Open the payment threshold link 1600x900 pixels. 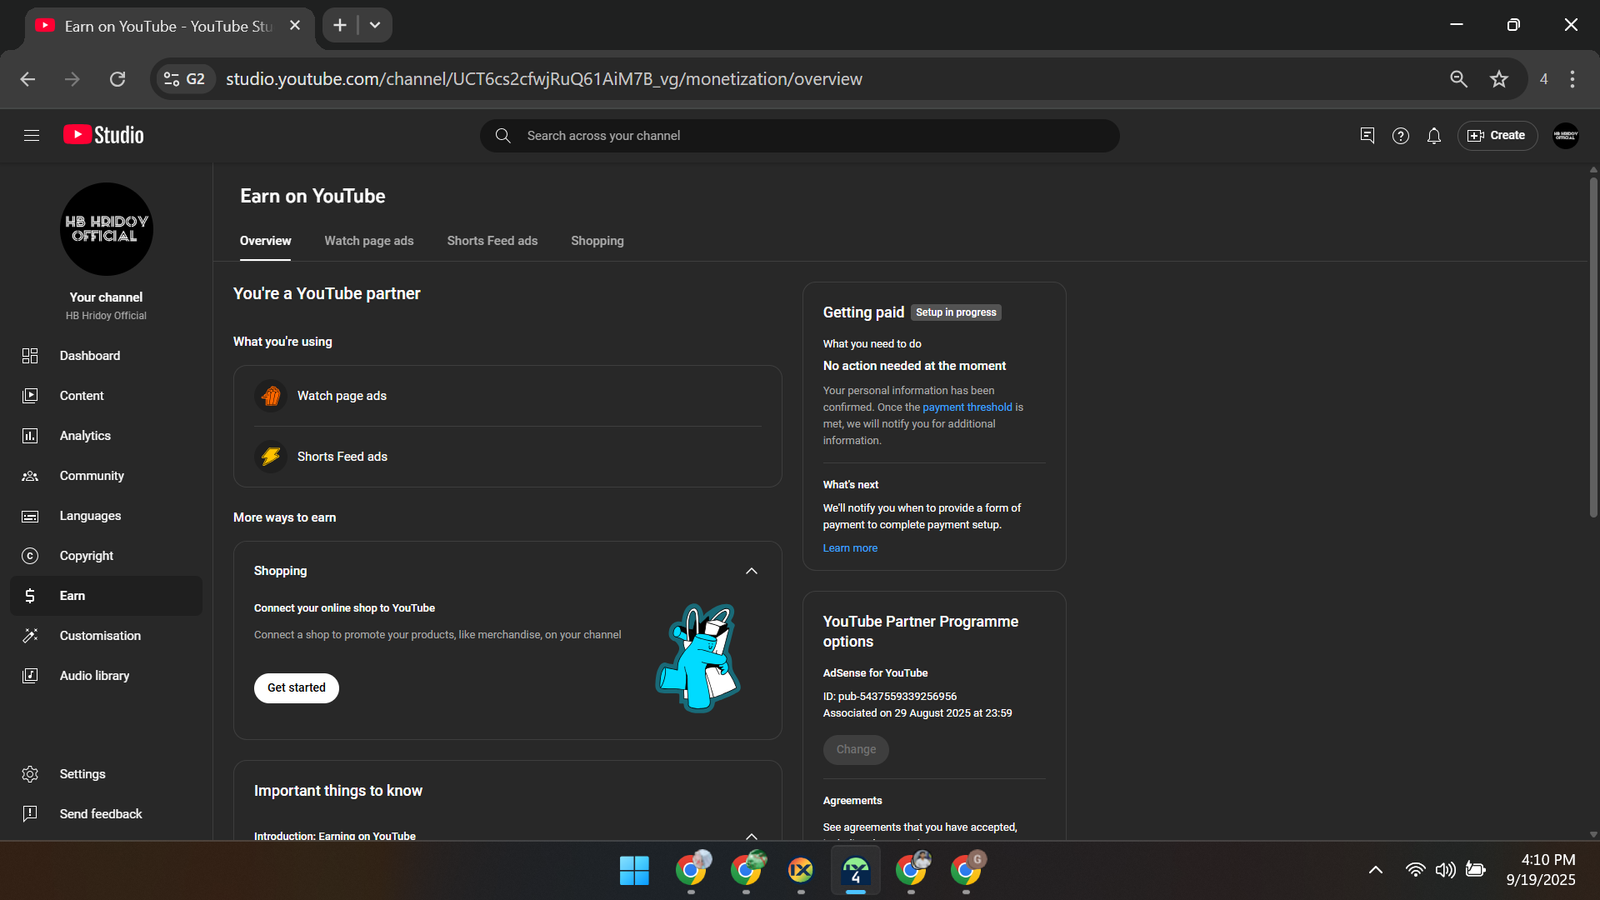[967, 407]
